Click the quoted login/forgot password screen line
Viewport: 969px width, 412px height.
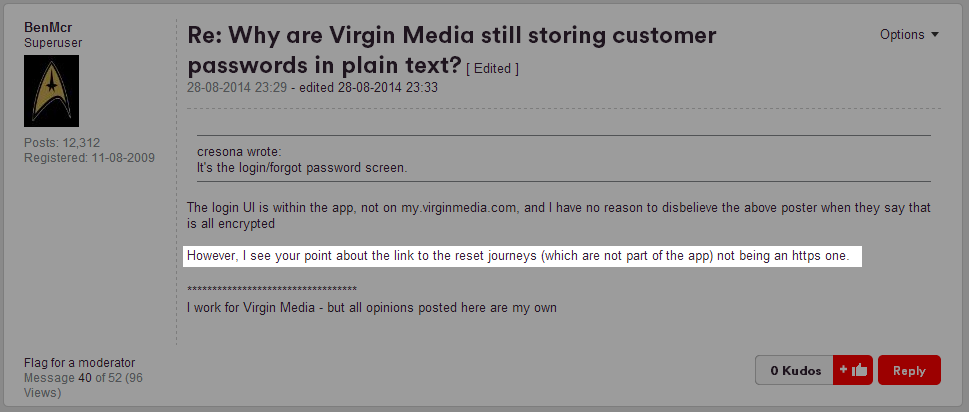click(x=301, y=167)
